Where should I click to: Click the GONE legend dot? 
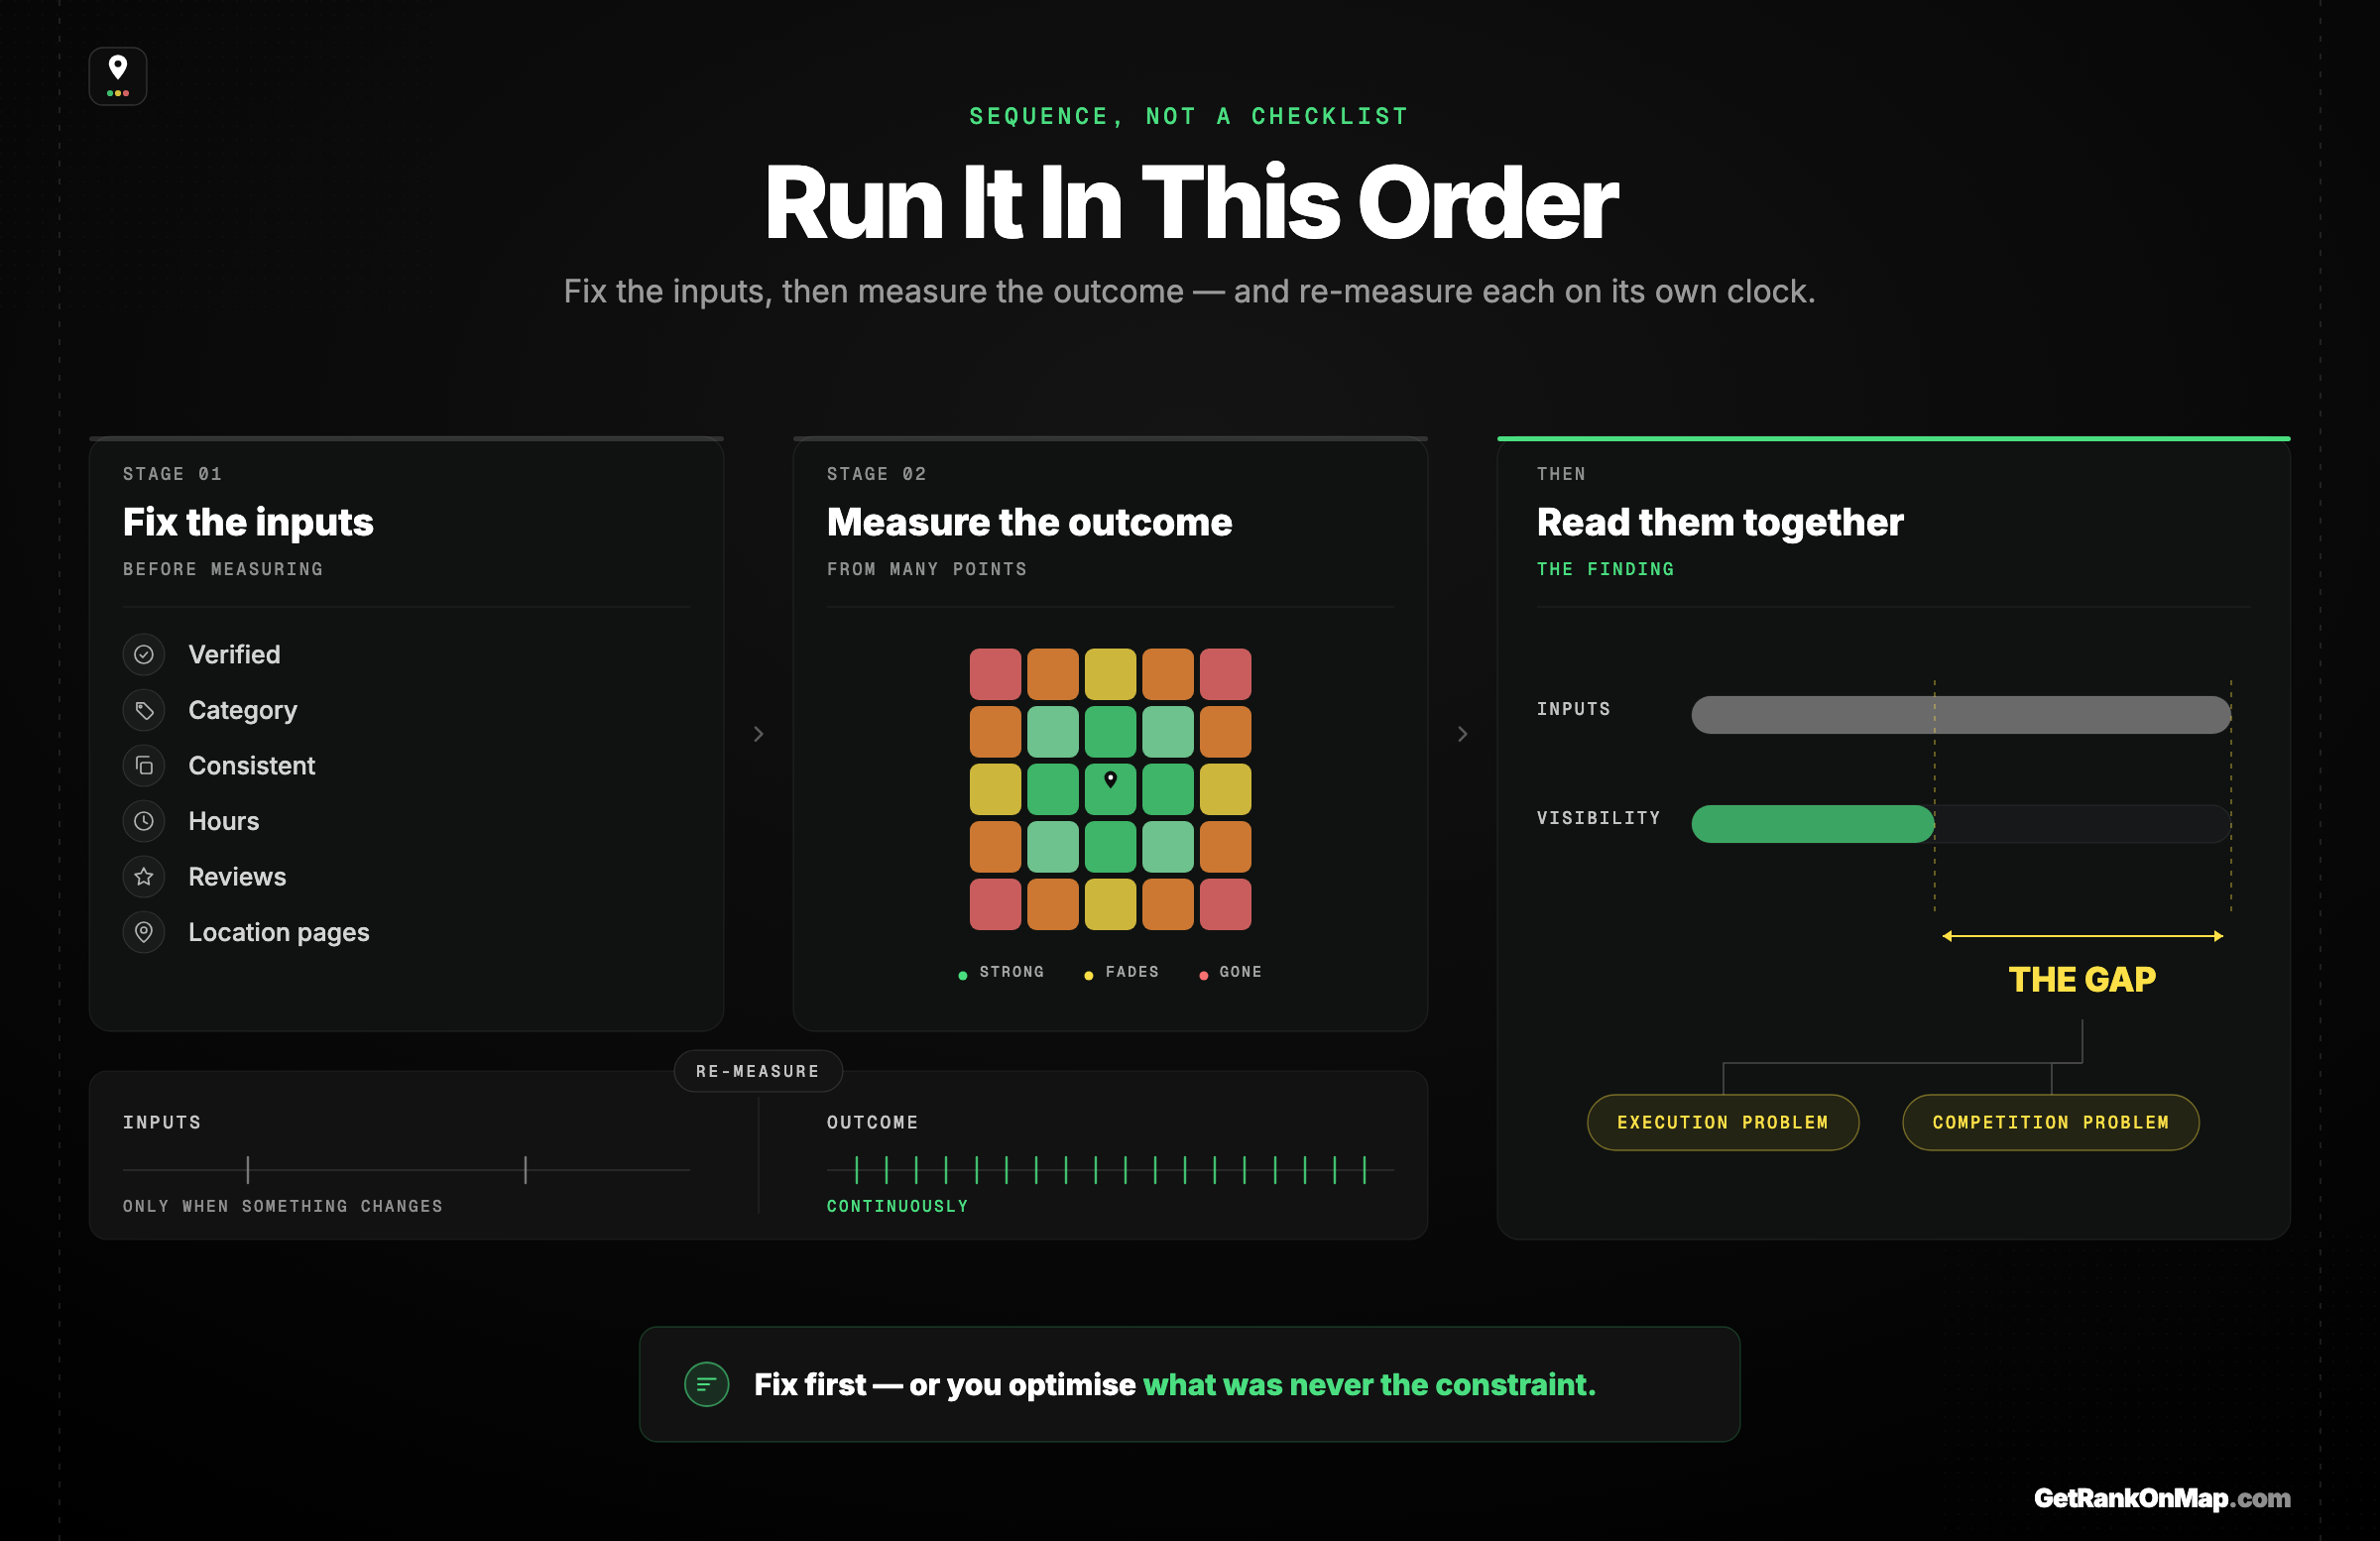tap(1203, 975)
